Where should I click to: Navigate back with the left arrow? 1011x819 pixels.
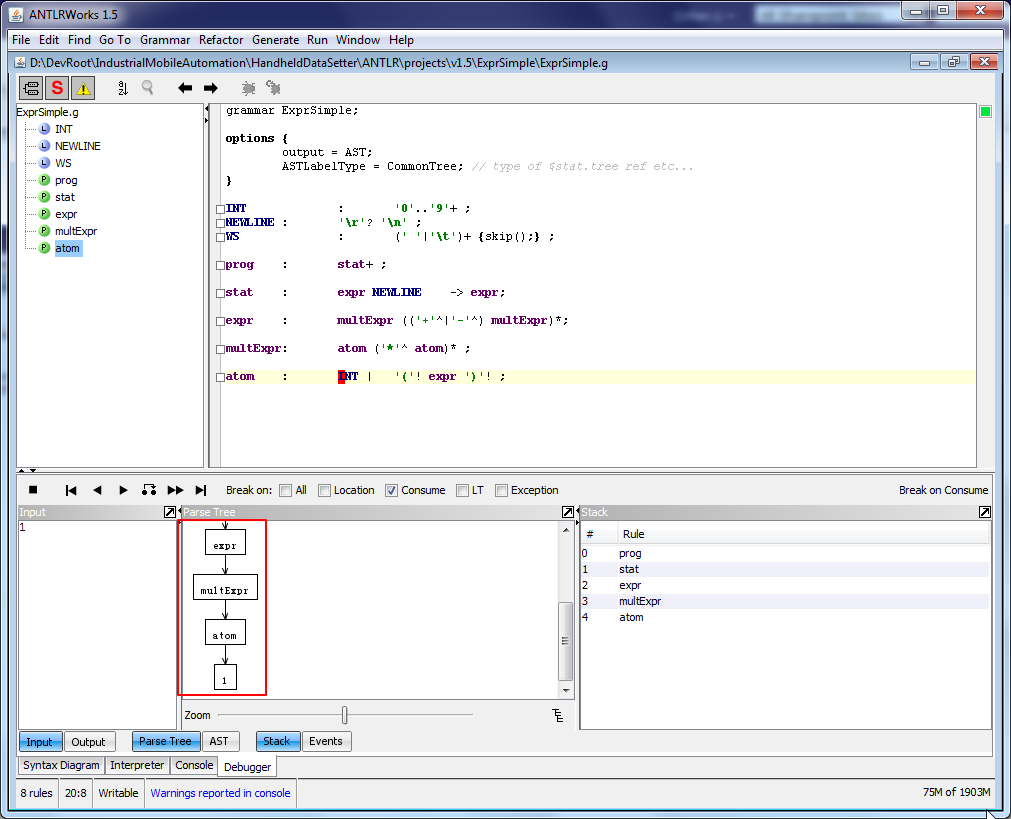185,88
